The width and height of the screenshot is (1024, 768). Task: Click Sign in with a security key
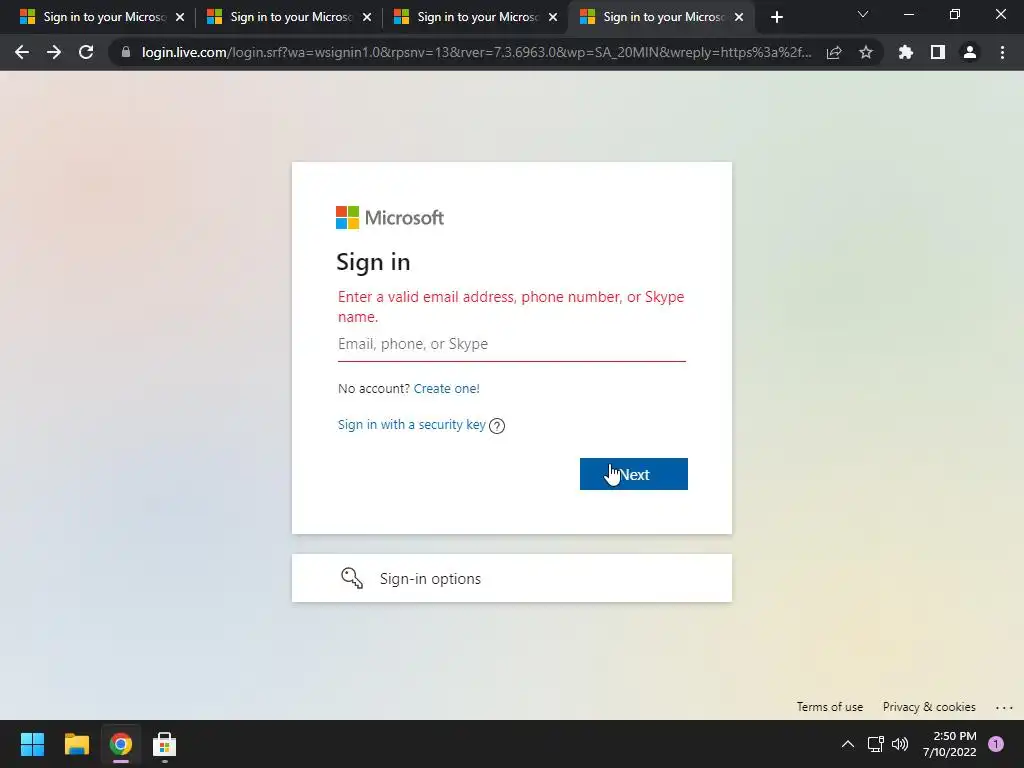411,424
